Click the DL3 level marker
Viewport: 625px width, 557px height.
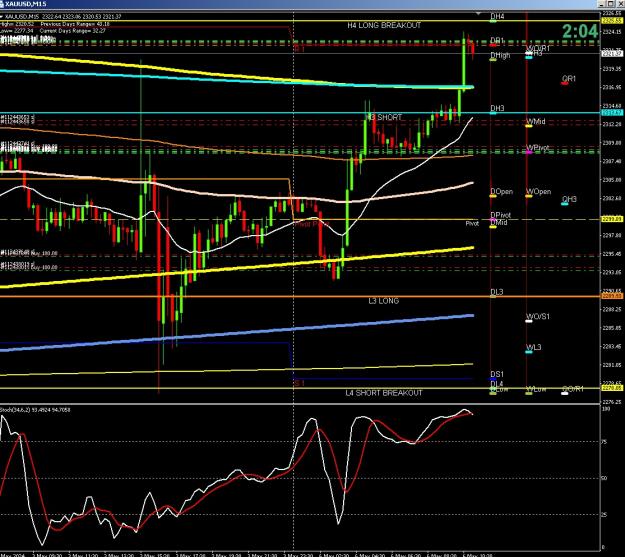click(497, 292)
